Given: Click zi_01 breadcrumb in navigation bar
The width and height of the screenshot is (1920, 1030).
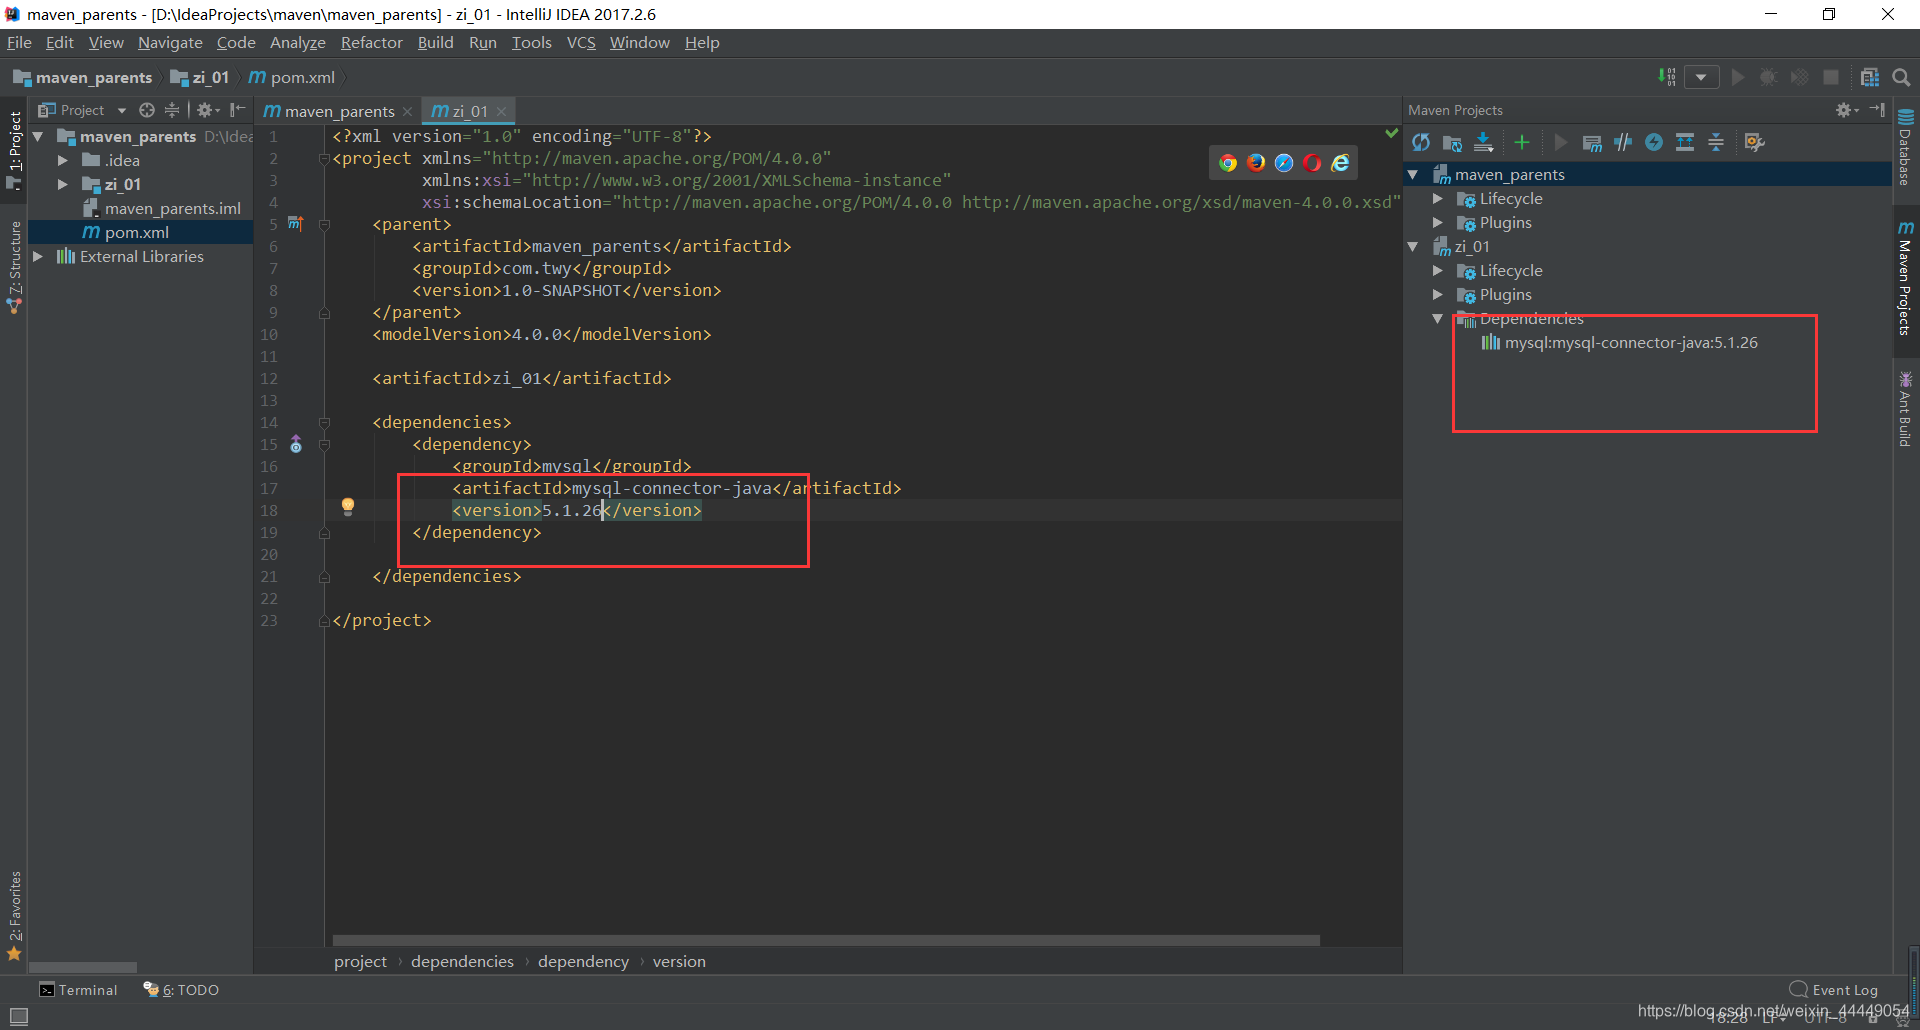Looking at the screenshot, I should (200, 77).
